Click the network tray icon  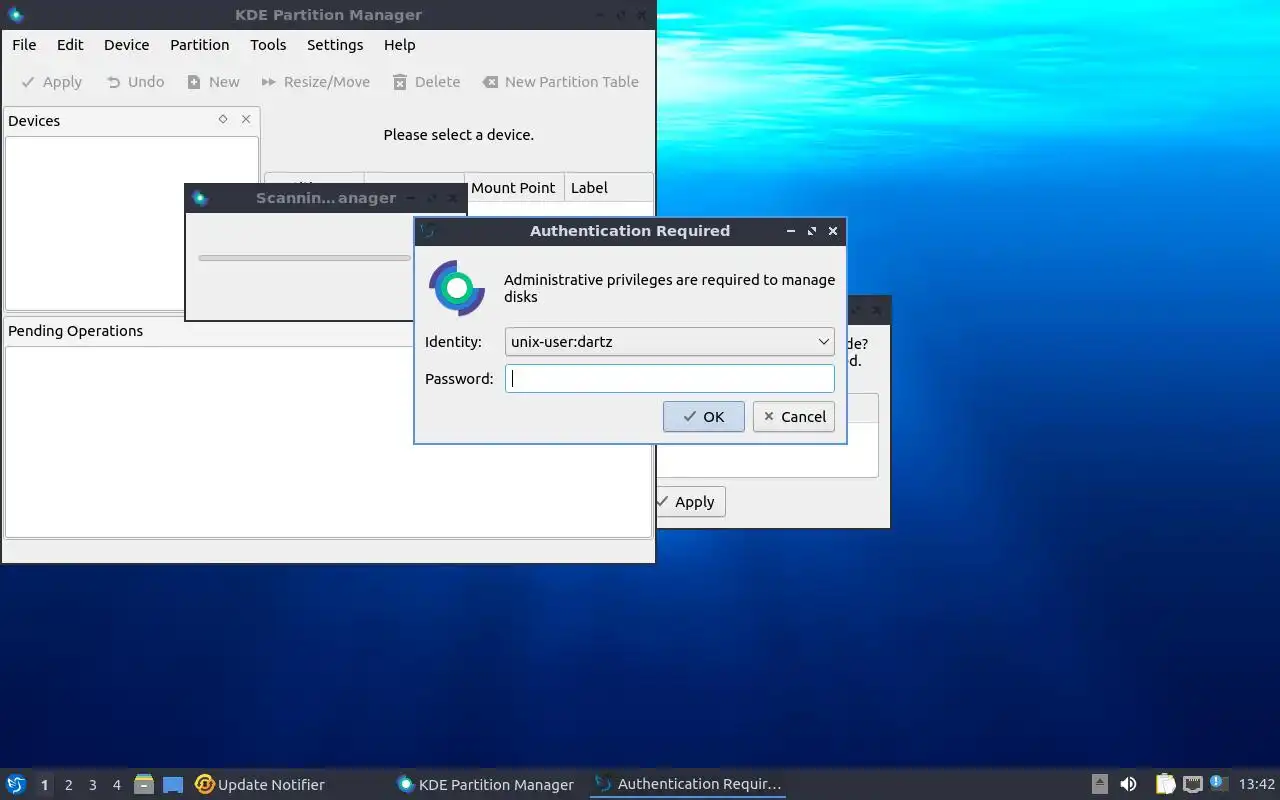1193,785
